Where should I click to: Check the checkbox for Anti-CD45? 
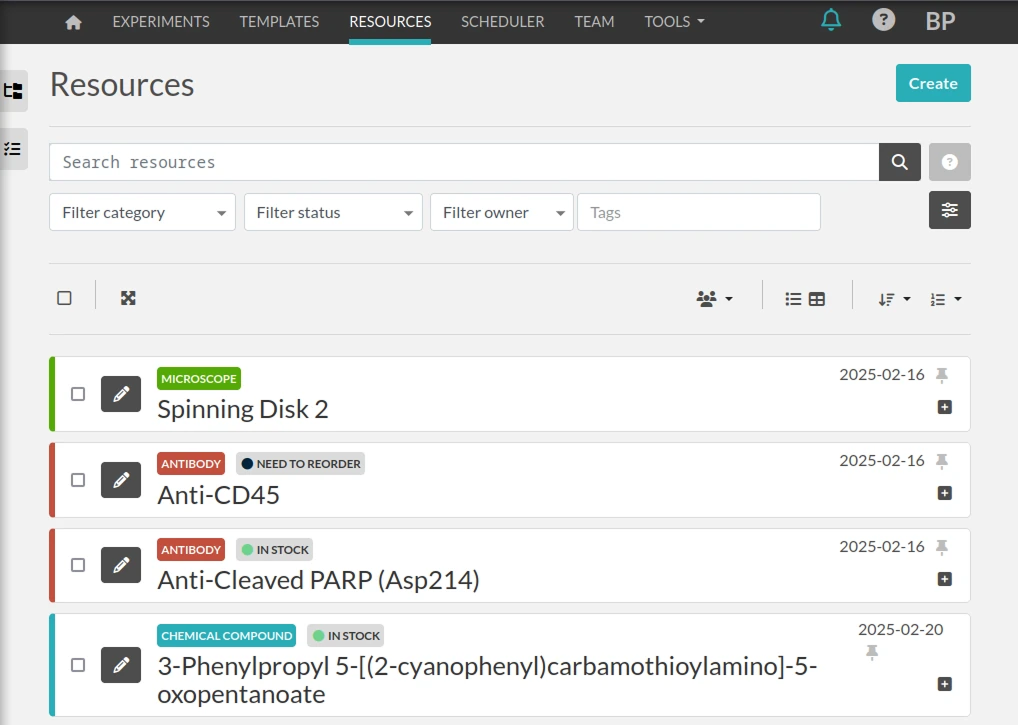[x=78, y=480]
